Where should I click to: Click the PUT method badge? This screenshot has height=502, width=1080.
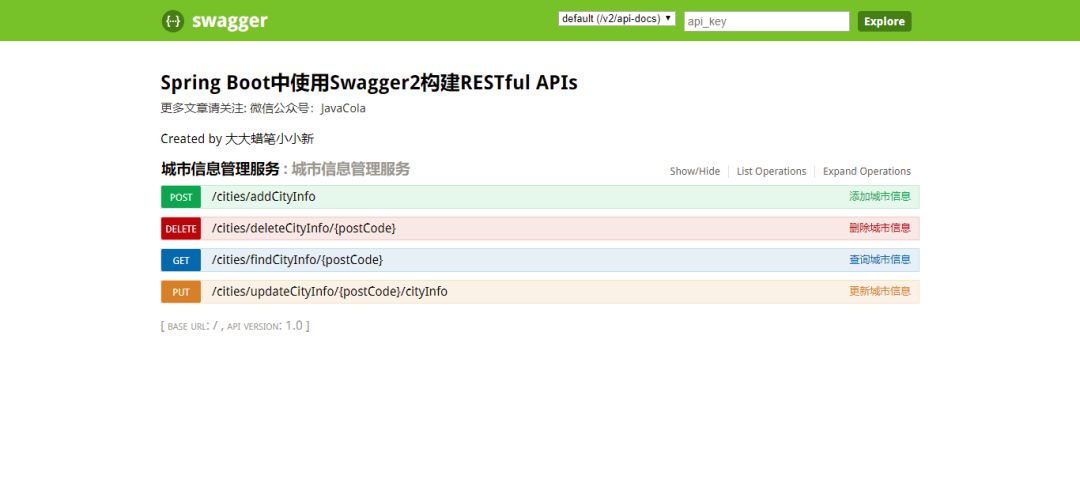pyautogui.click(x=181, y=292)
